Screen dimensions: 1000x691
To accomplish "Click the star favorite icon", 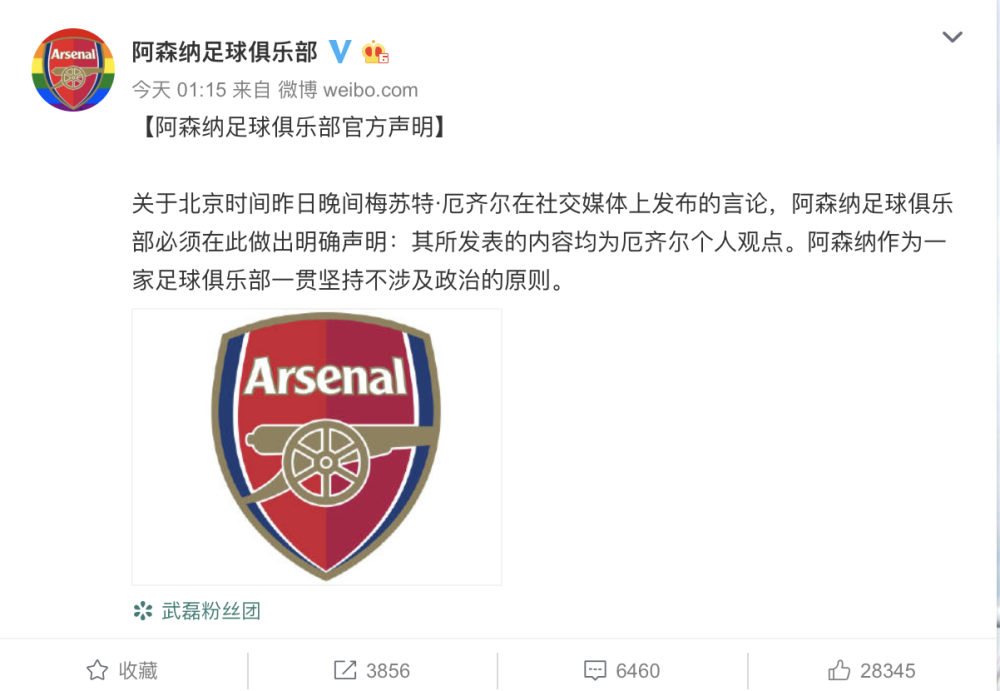I will click(x=97, y=670).
